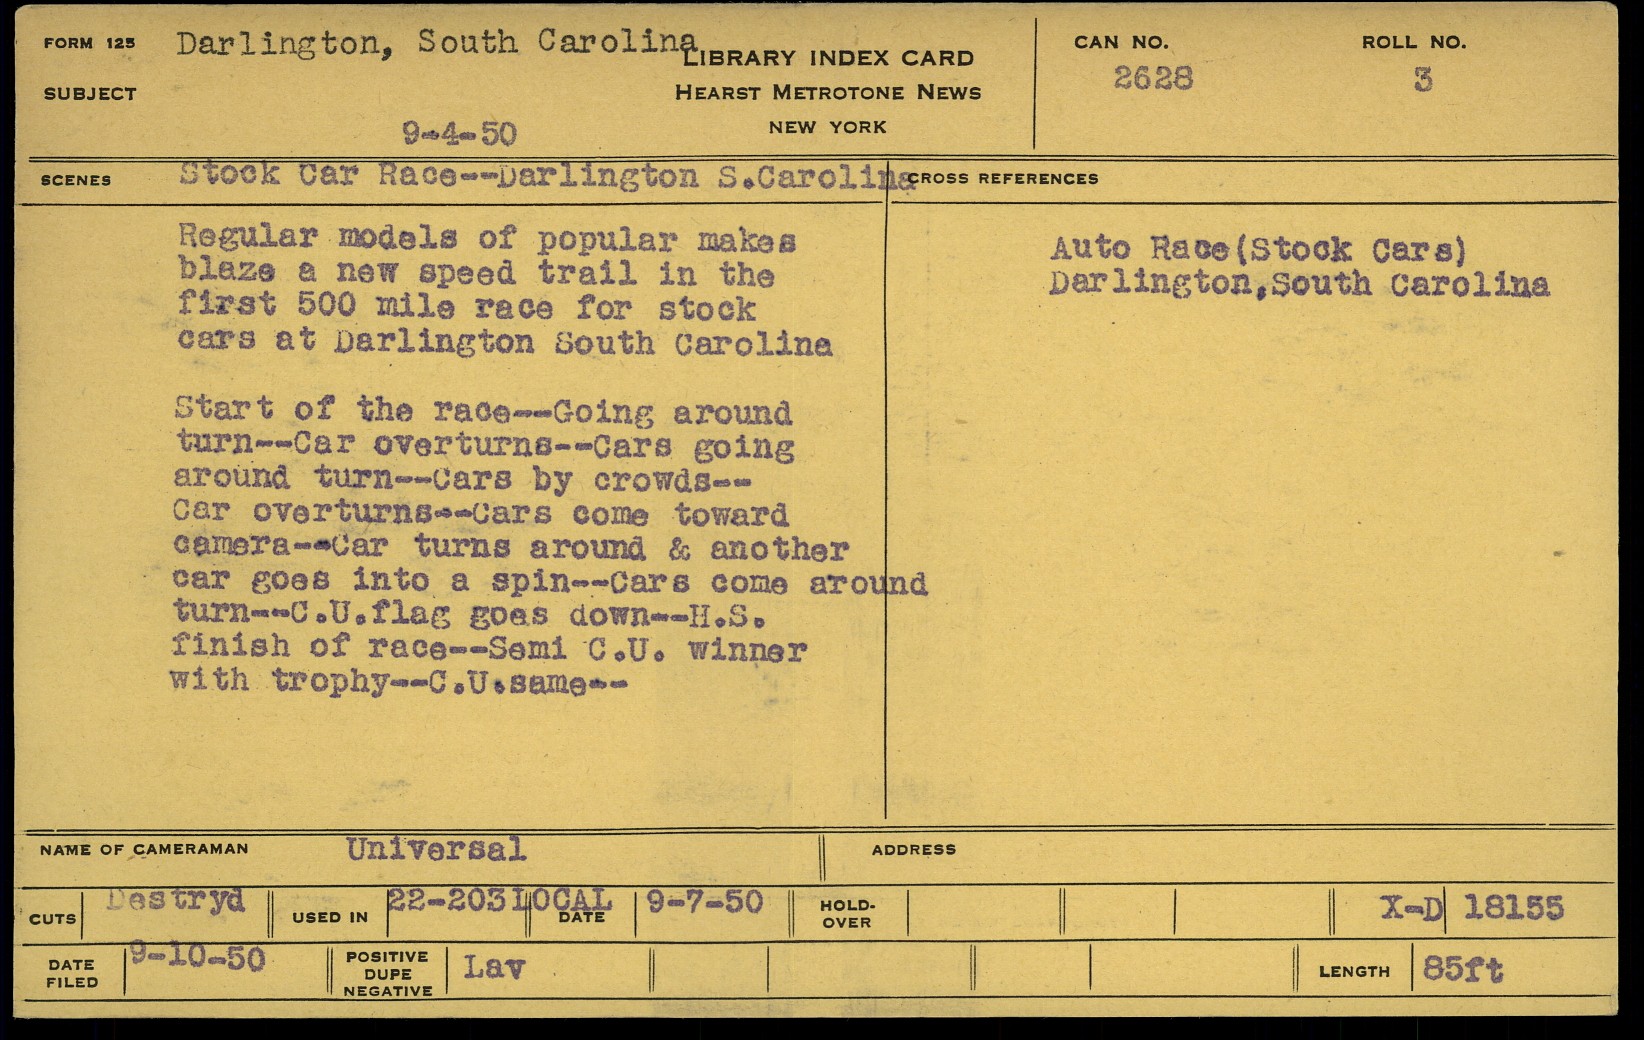Click the Length value 85ft

[1462, 969]
